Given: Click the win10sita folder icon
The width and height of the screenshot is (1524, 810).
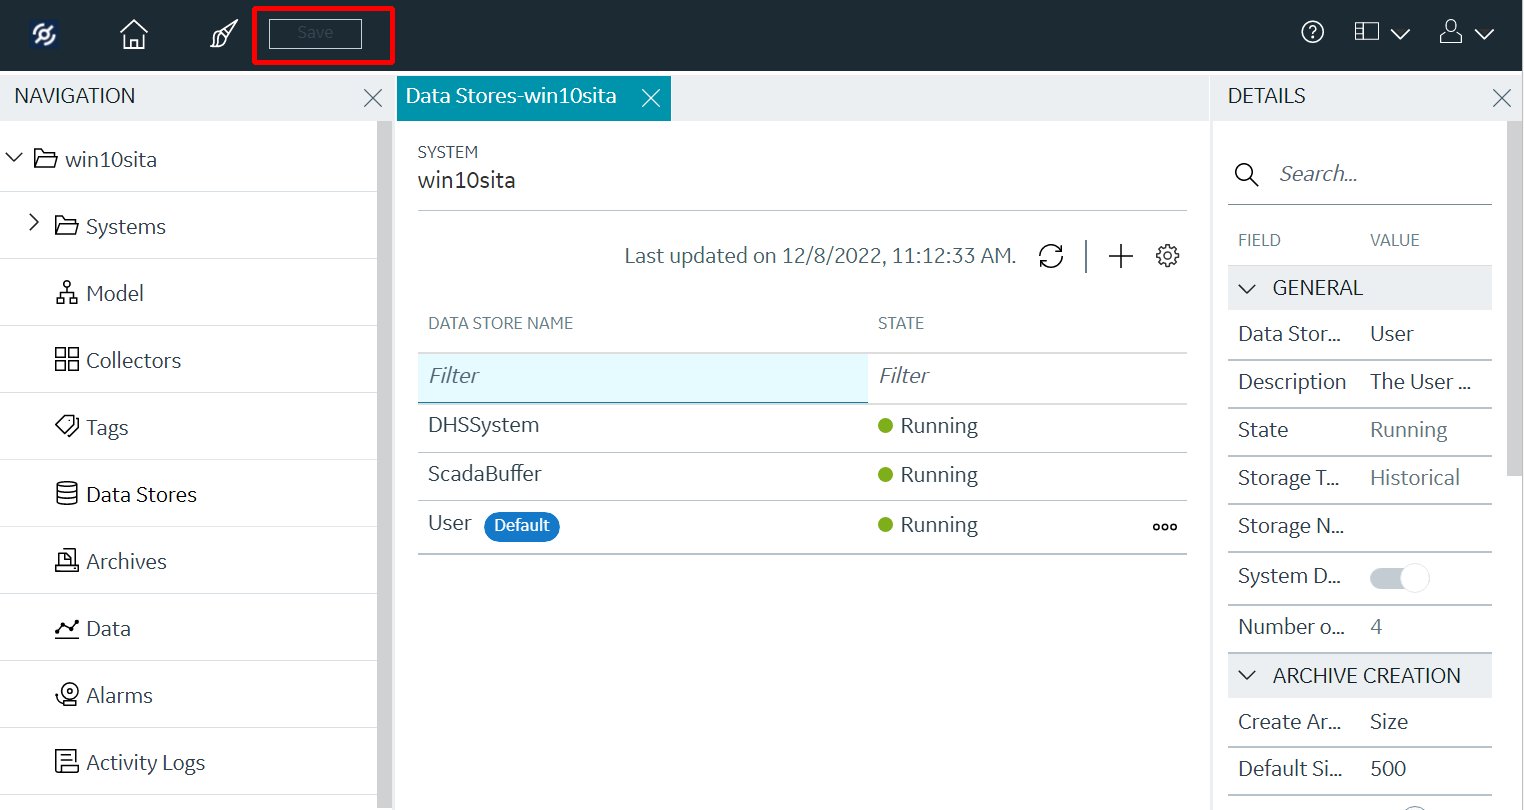Looking at the screenshot, I should coord(45,158).
